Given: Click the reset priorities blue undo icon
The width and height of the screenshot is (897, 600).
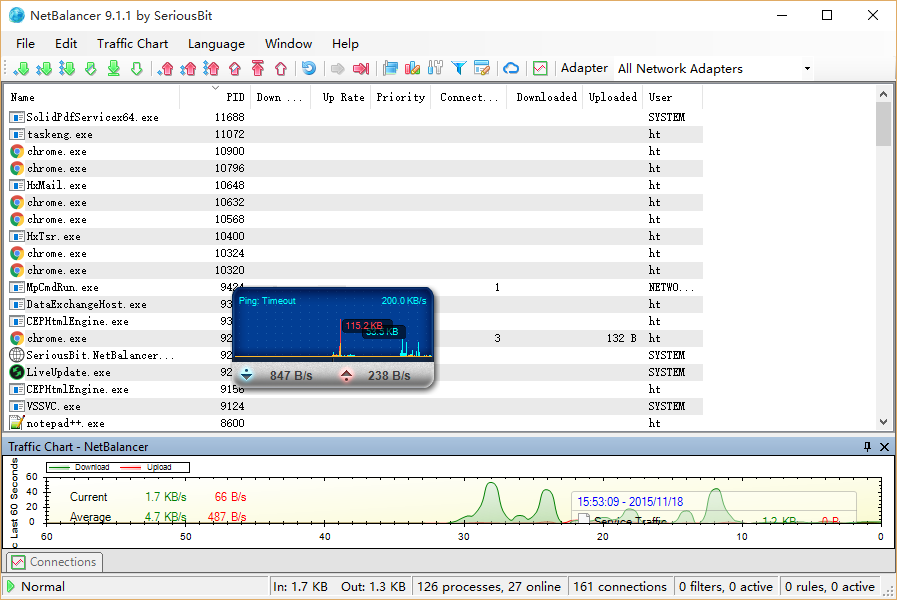Looking at the screenshot, I should [x=309, y=69].
